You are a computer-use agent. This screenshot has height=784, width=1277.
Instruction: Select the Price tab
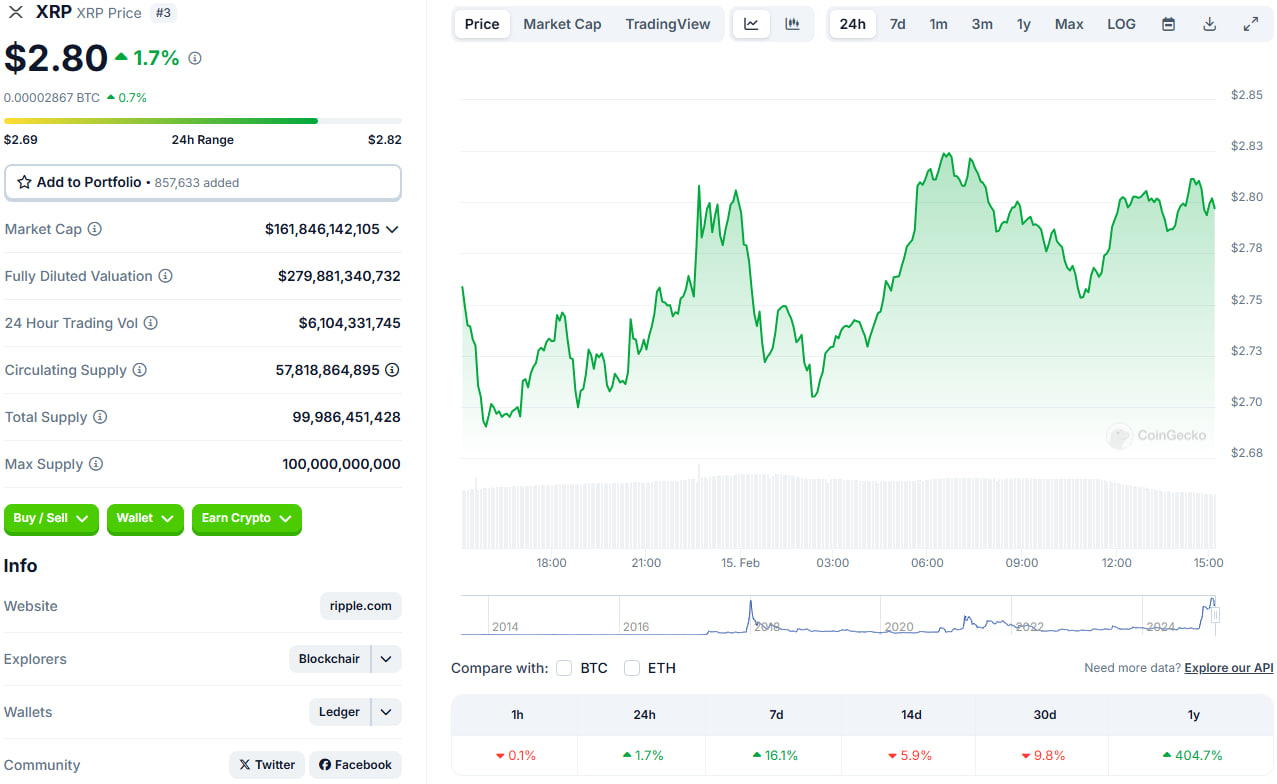click(x=482, y=24)
